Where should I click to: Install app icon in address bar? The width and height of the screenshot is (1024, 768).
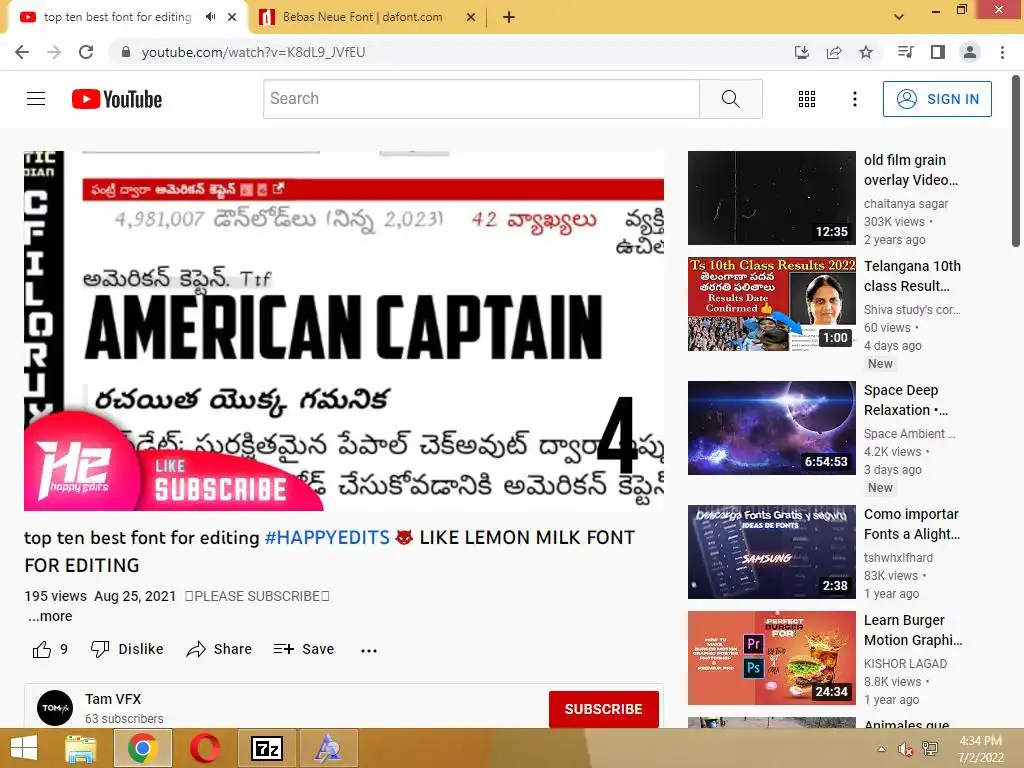point(802,52)
